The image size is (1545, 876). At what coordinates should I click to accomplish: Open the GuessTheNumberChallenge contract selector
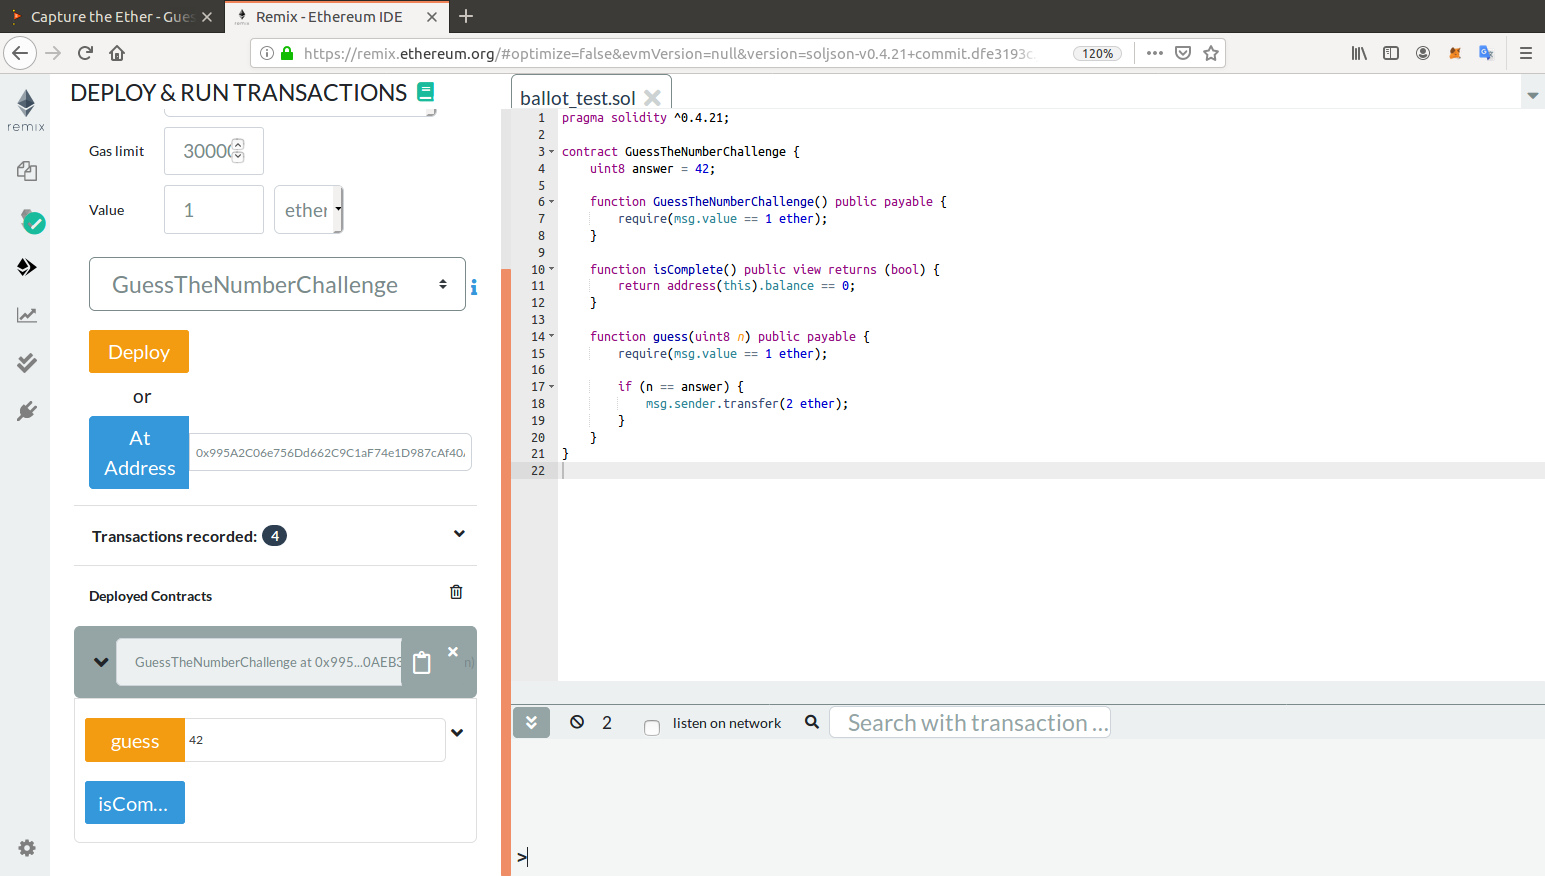(277, 285)
